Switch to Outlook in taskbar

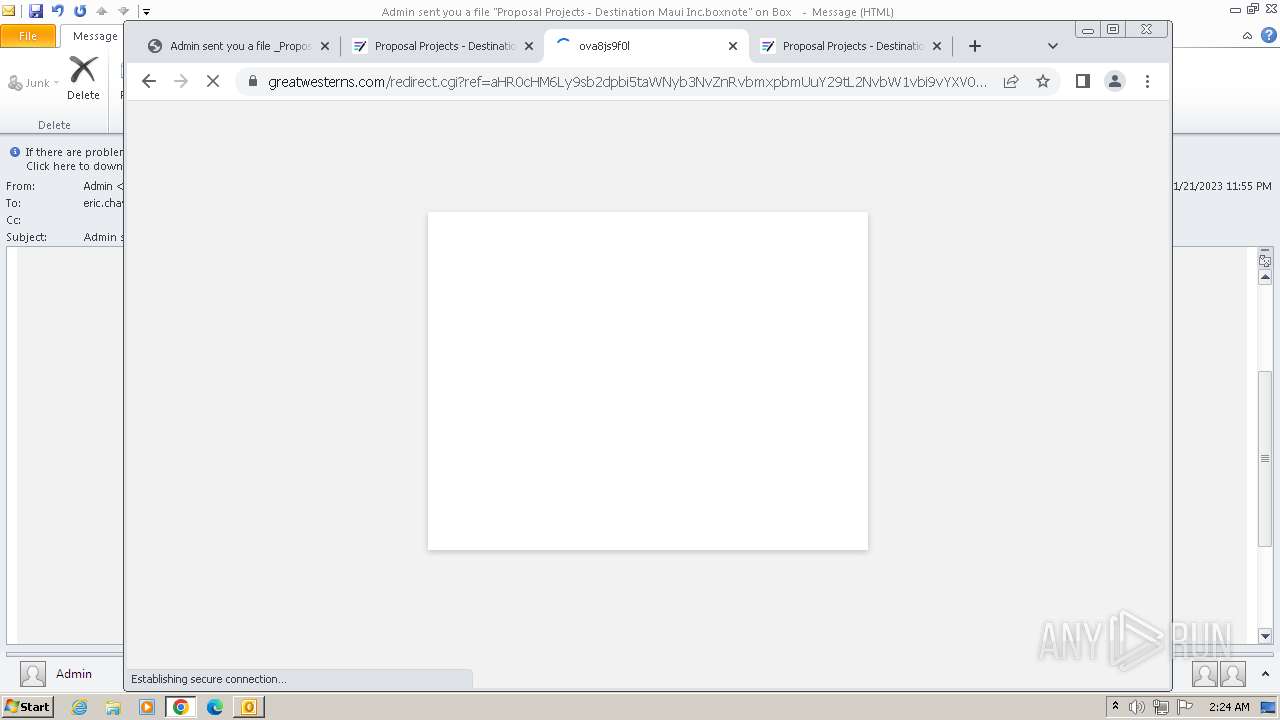249,707
